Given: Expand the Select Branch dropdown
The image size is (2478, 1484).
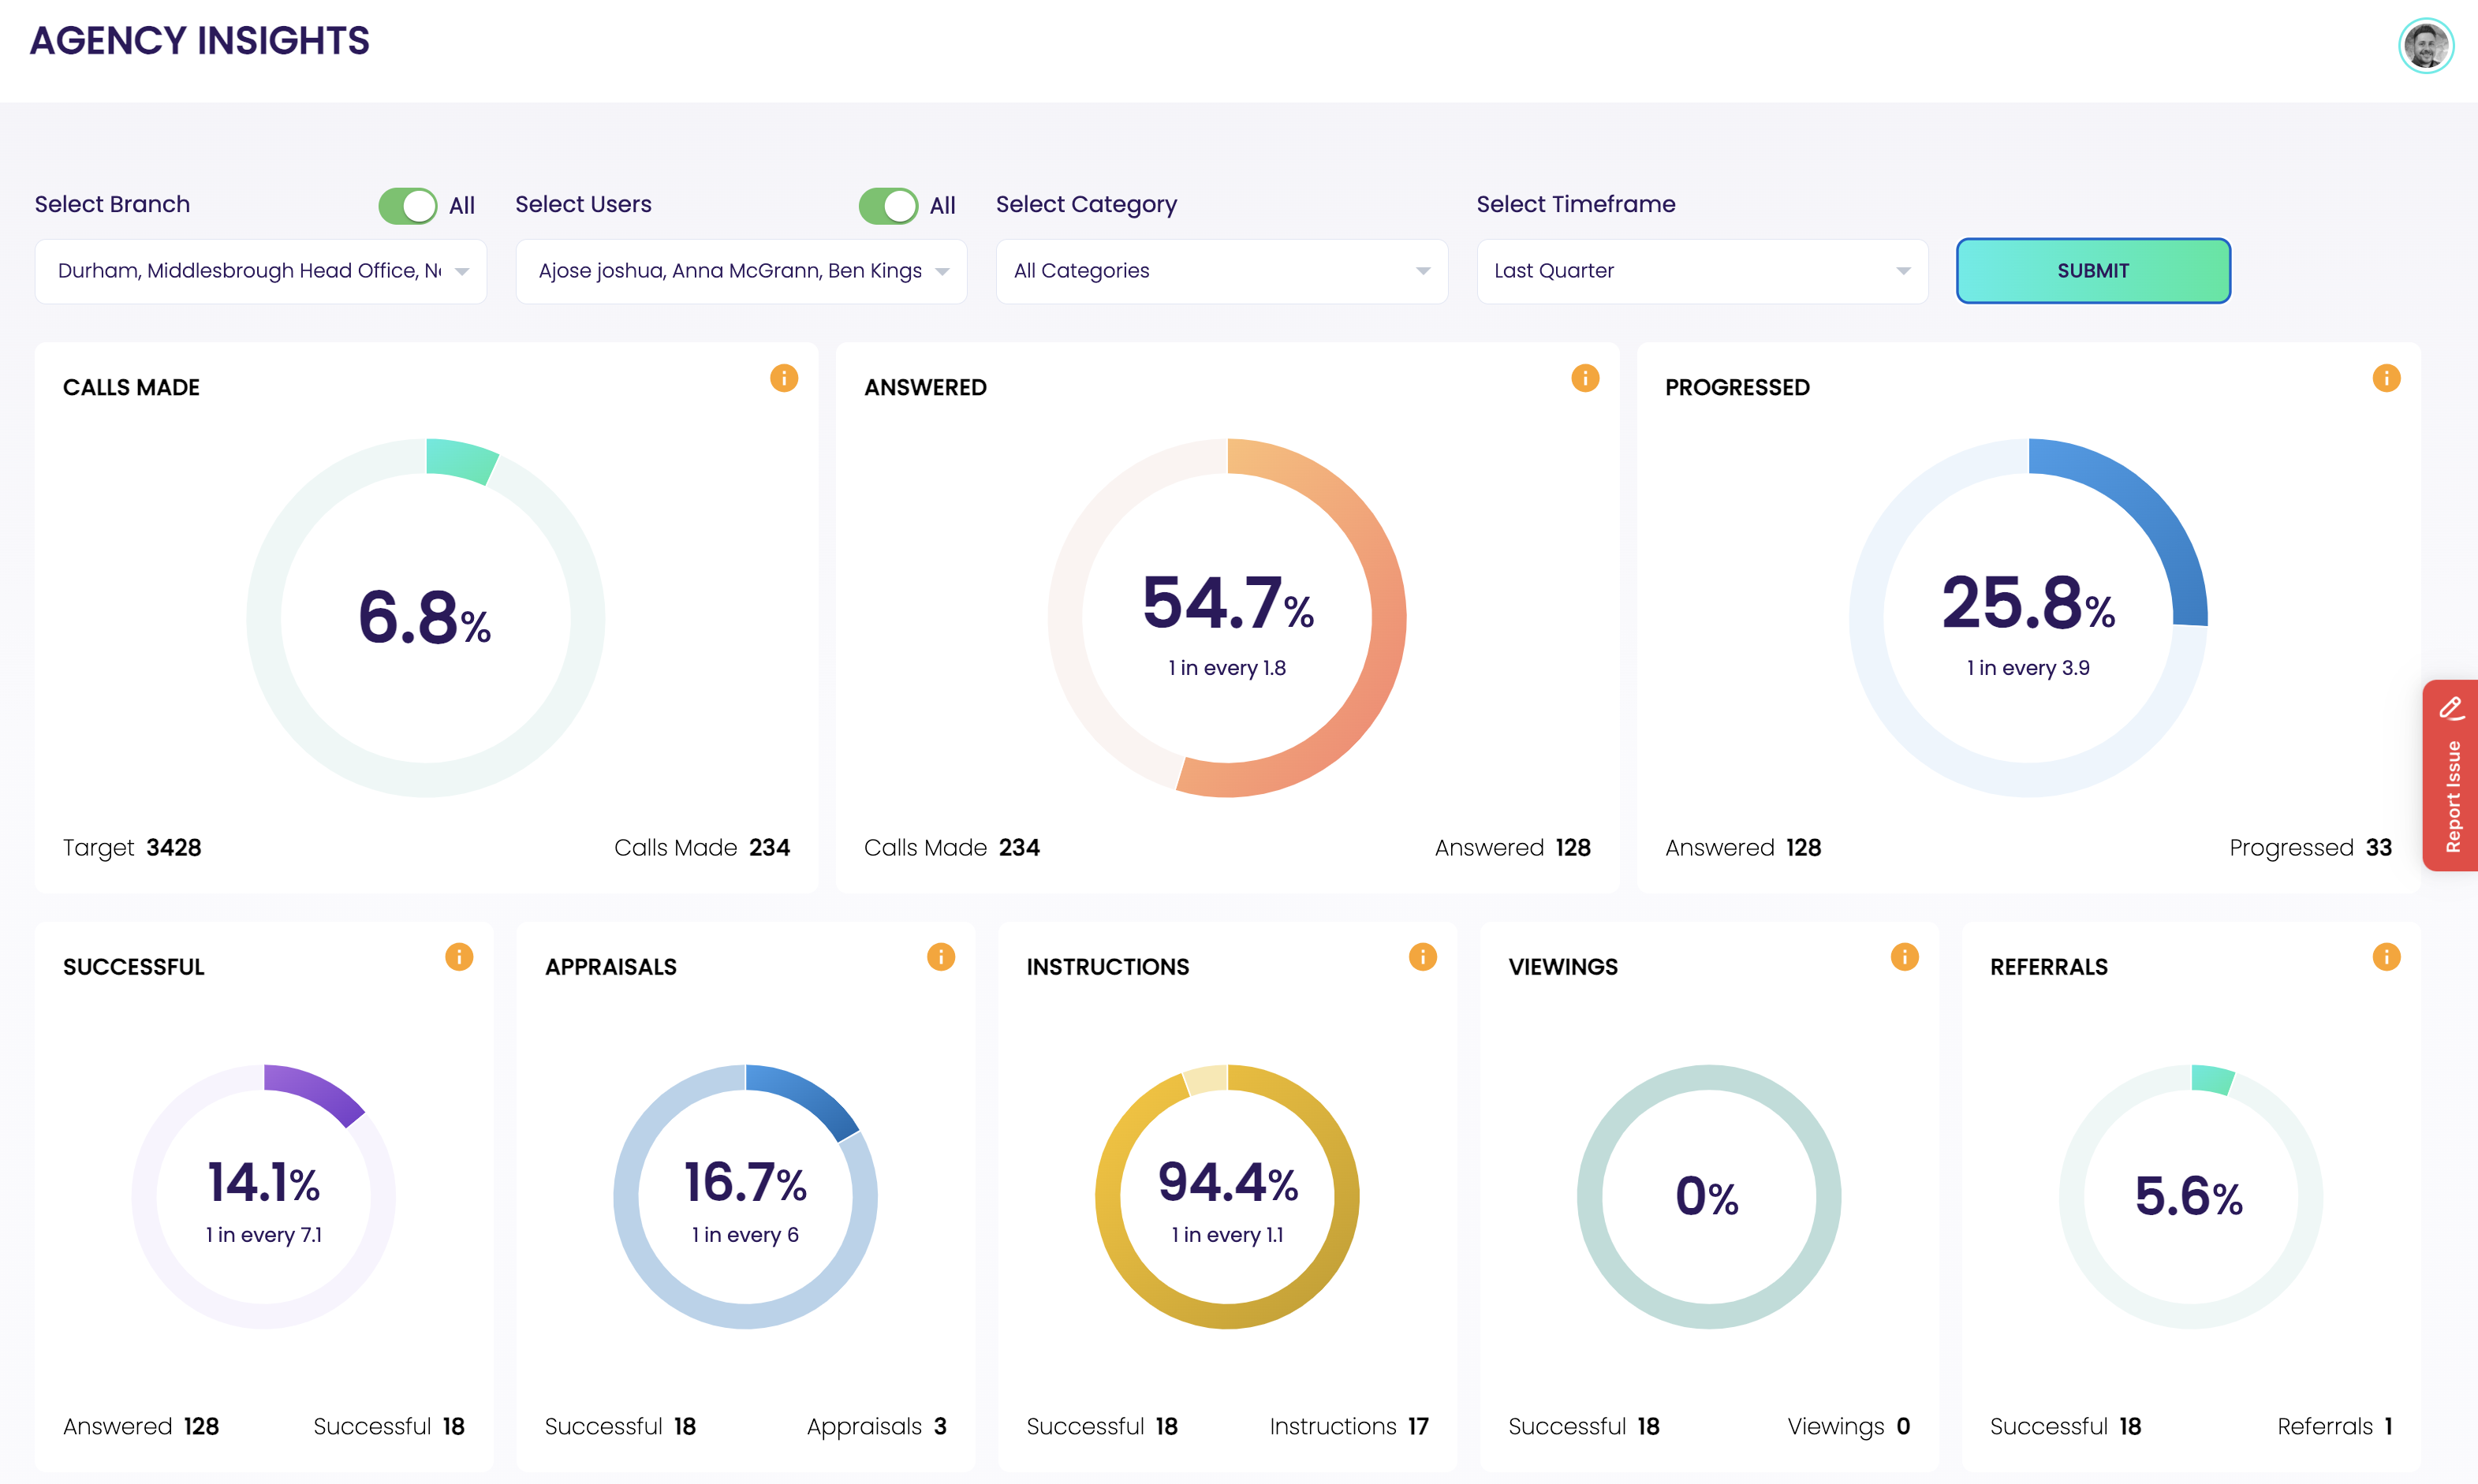Looking at the screenshot, I should pyautogui.click(x=260, y=271).
